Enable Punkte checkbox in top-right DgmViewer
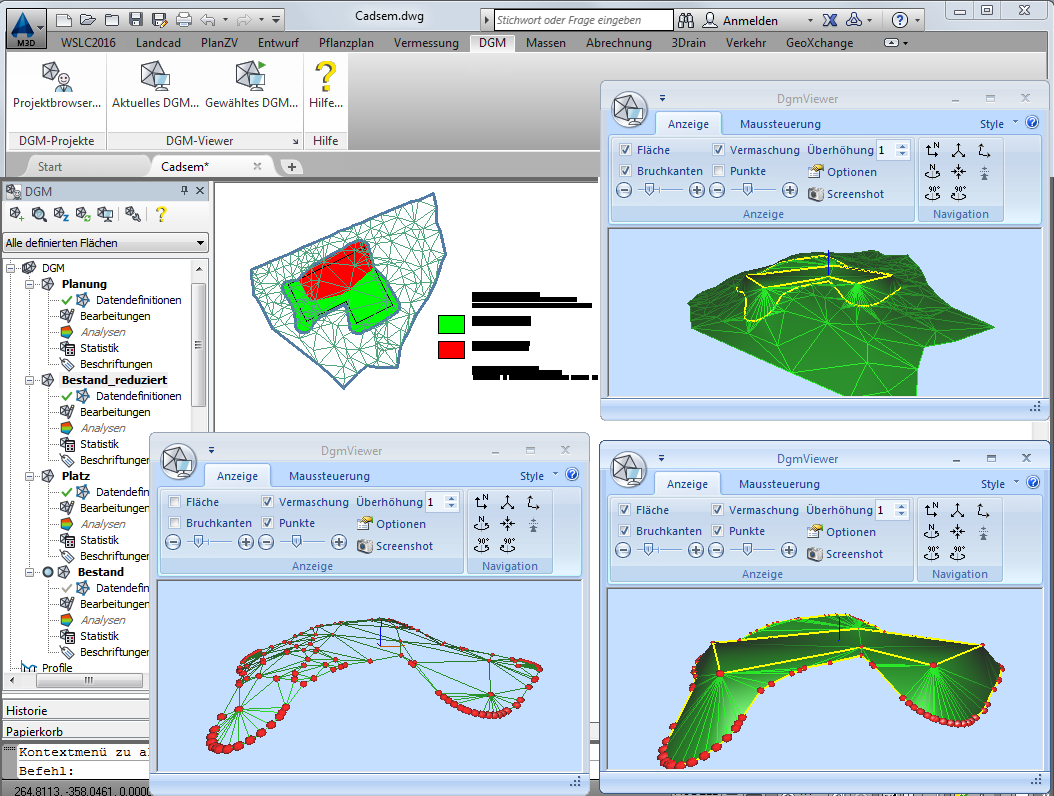The width and height of the screenshot is (1054, 796). 719,171
